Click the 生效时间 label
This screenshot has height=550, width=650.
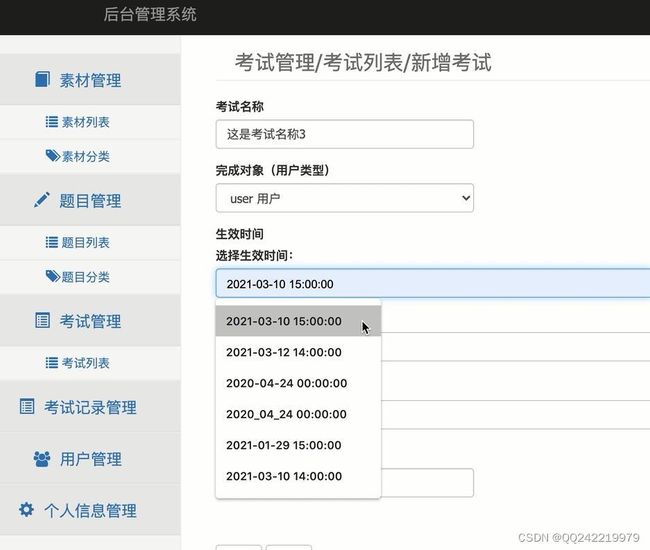coord(240,234)
